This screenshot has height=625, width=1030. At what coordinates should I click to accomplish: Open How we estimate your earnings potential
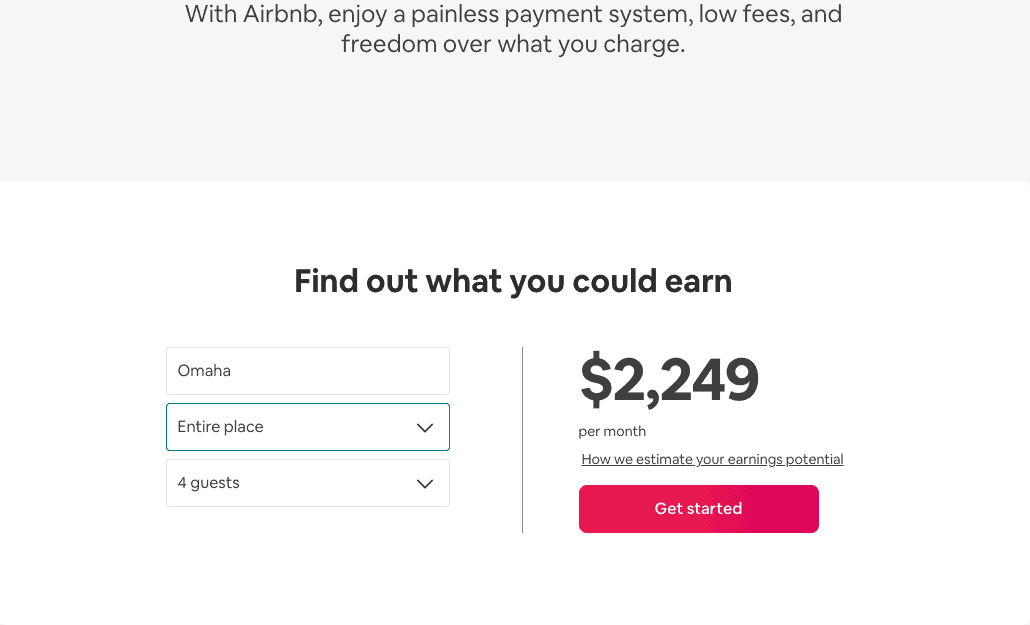click(712, 459)
